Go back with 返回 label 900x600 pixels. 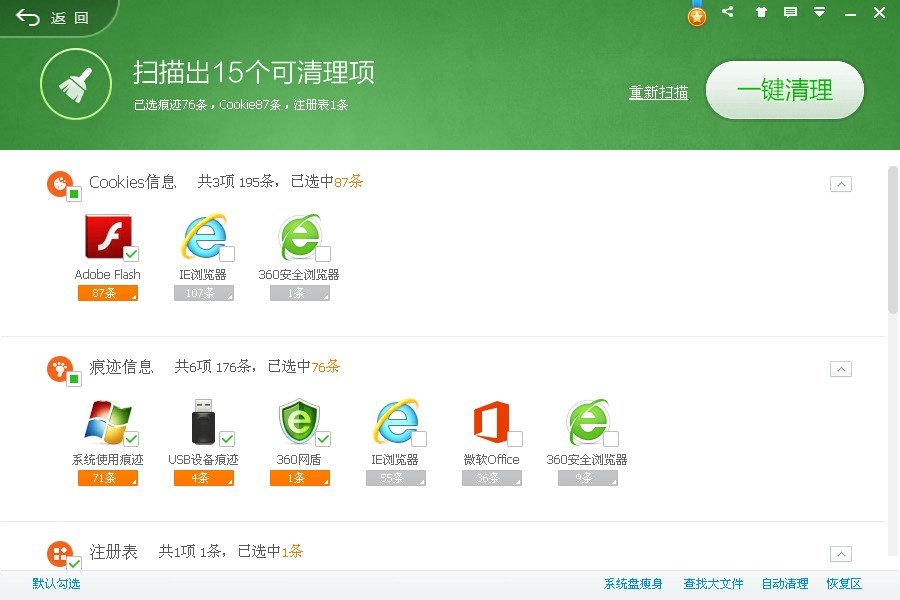pos(69,18)
